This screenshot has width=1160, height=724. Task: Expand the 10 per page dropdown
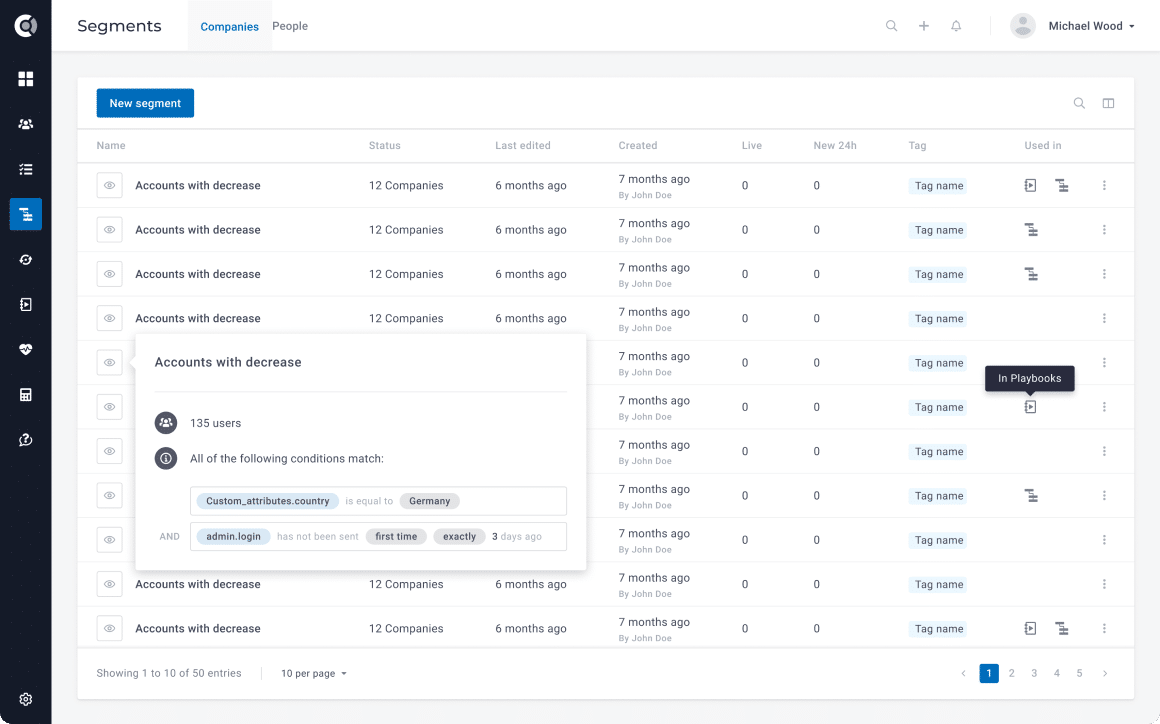[314, 674]
